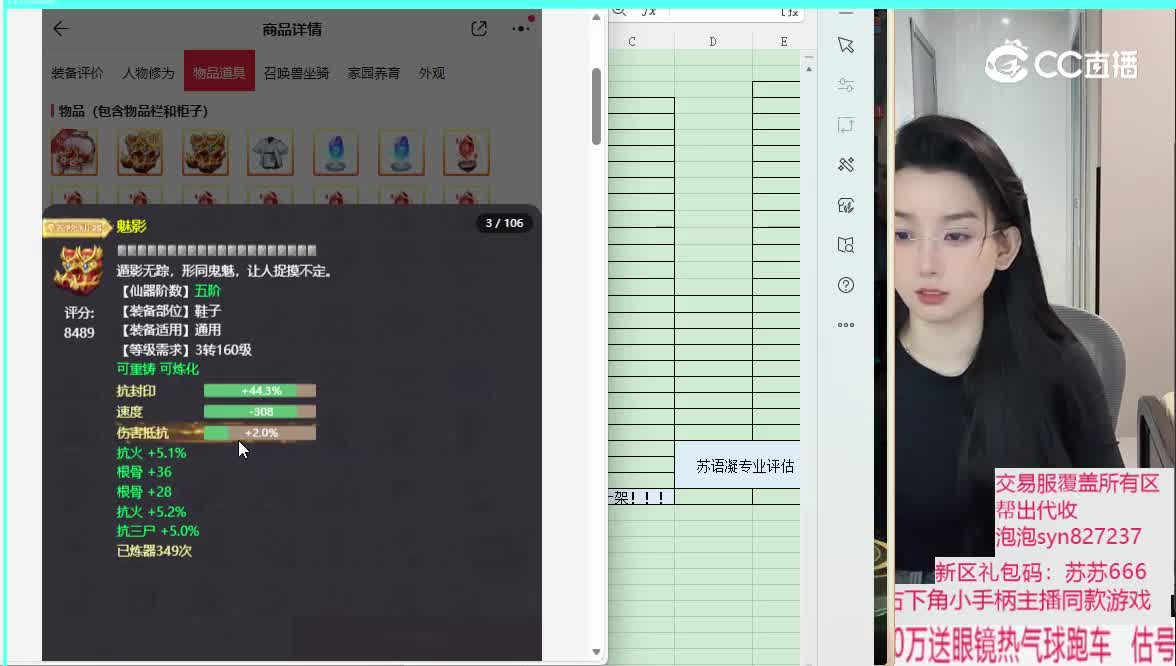
Task: Open the help question mark icon in sidebar
Action: pos(846,285)
